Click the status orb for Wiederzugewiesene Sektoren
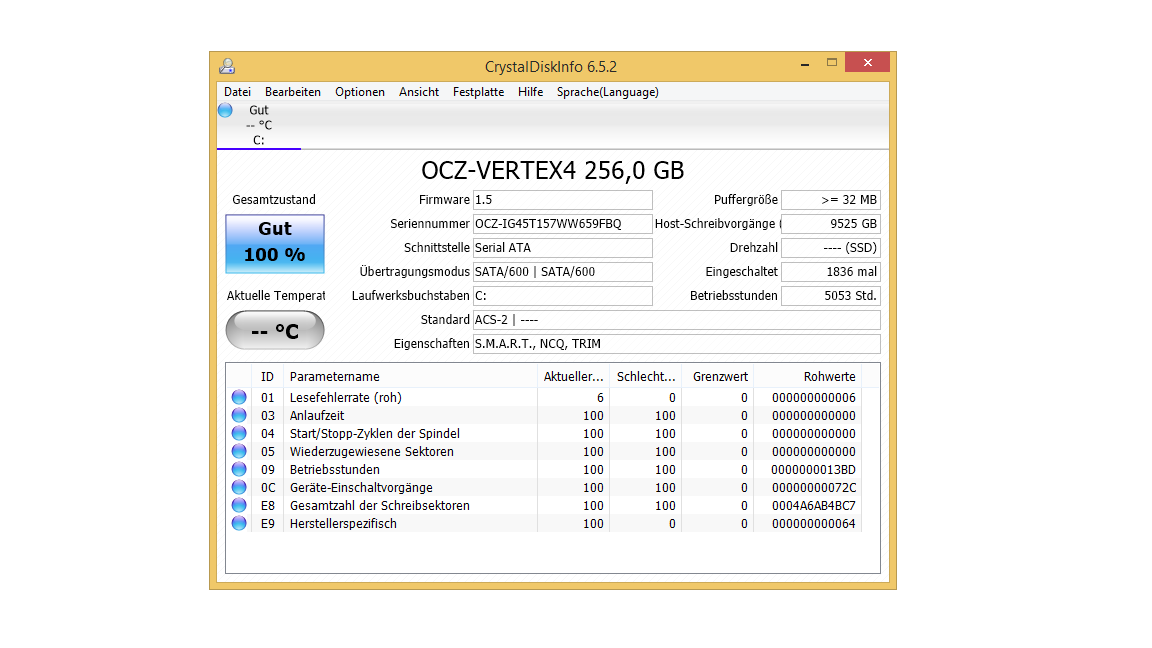Image resolution: width=1152 pixels, height=648 pixels. (x=239, y=451)
